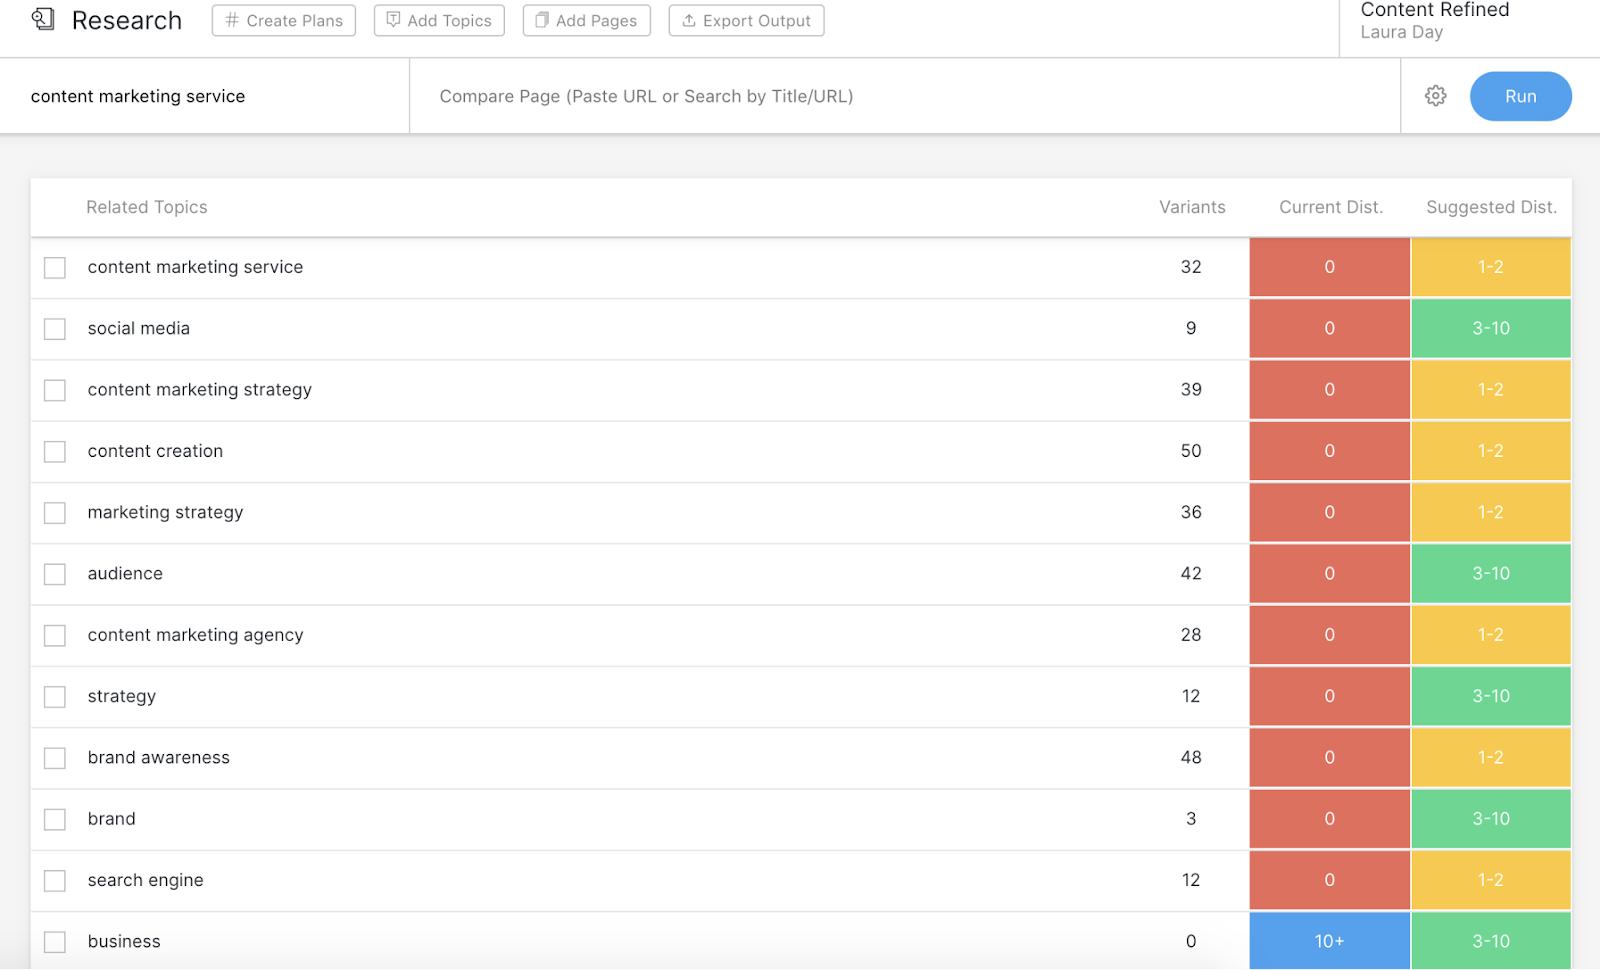The height and width of the screenshot is (970, 1600).
Task: Click the green 3-10 suggested cell for social media
Action: click(1491, 328)
